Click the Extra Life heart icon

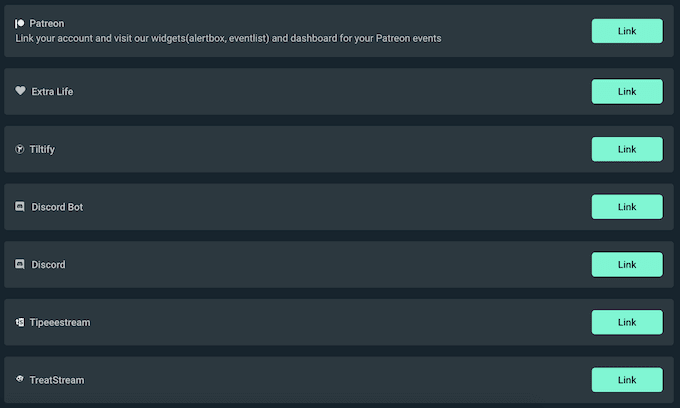tap(20, 91)
